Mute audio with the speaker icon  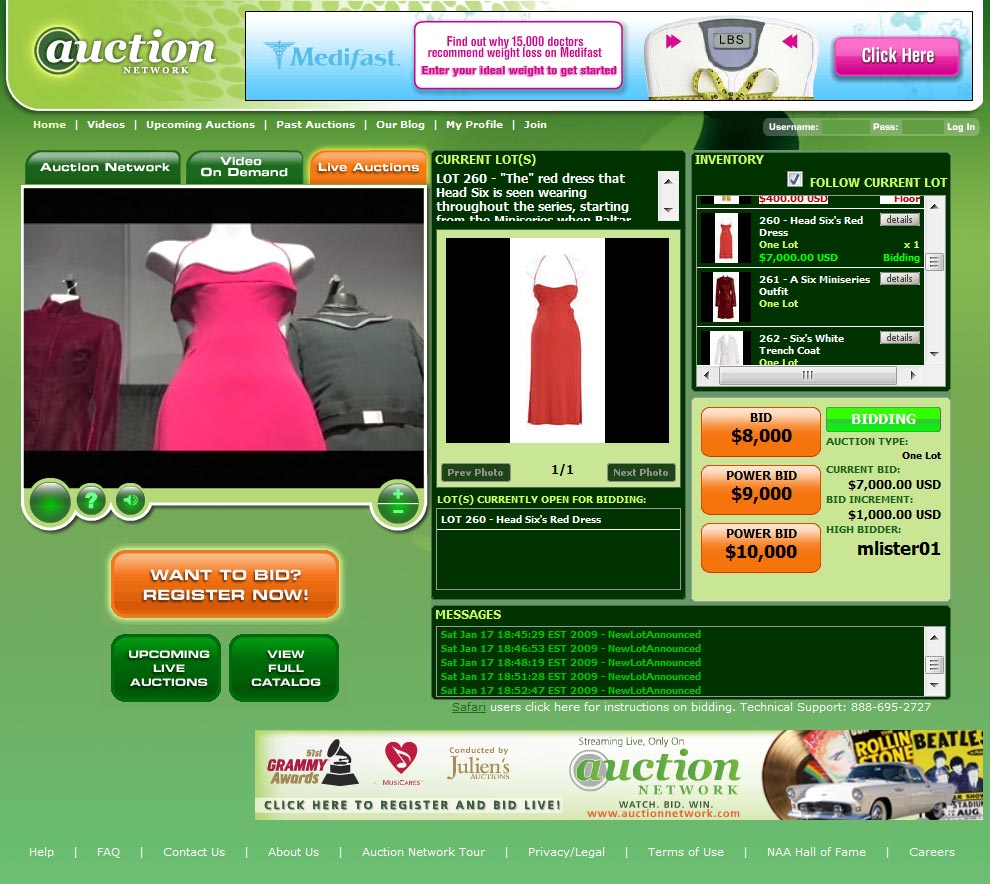(131, 500)
